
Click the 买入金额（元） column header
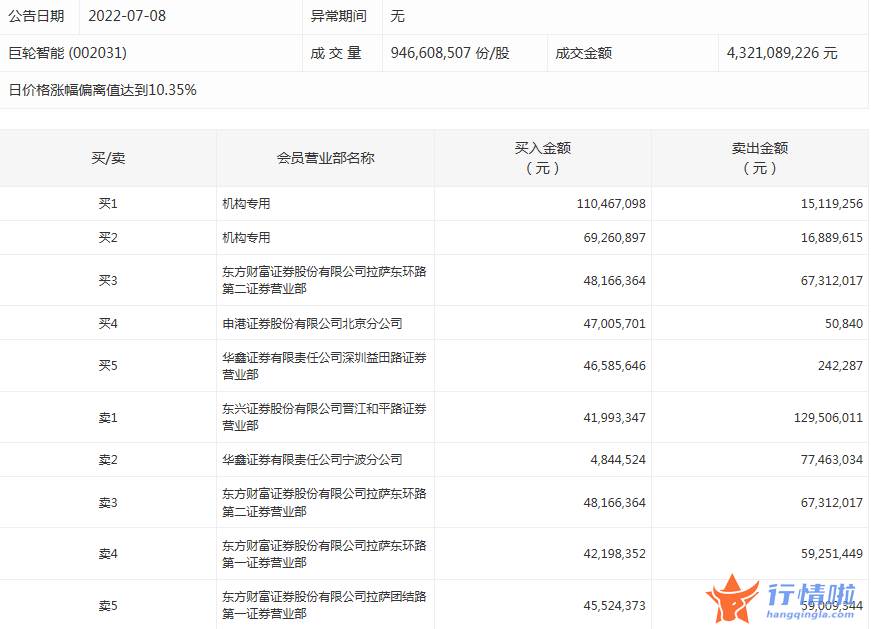pyautogui.click(x=543, y=158)
